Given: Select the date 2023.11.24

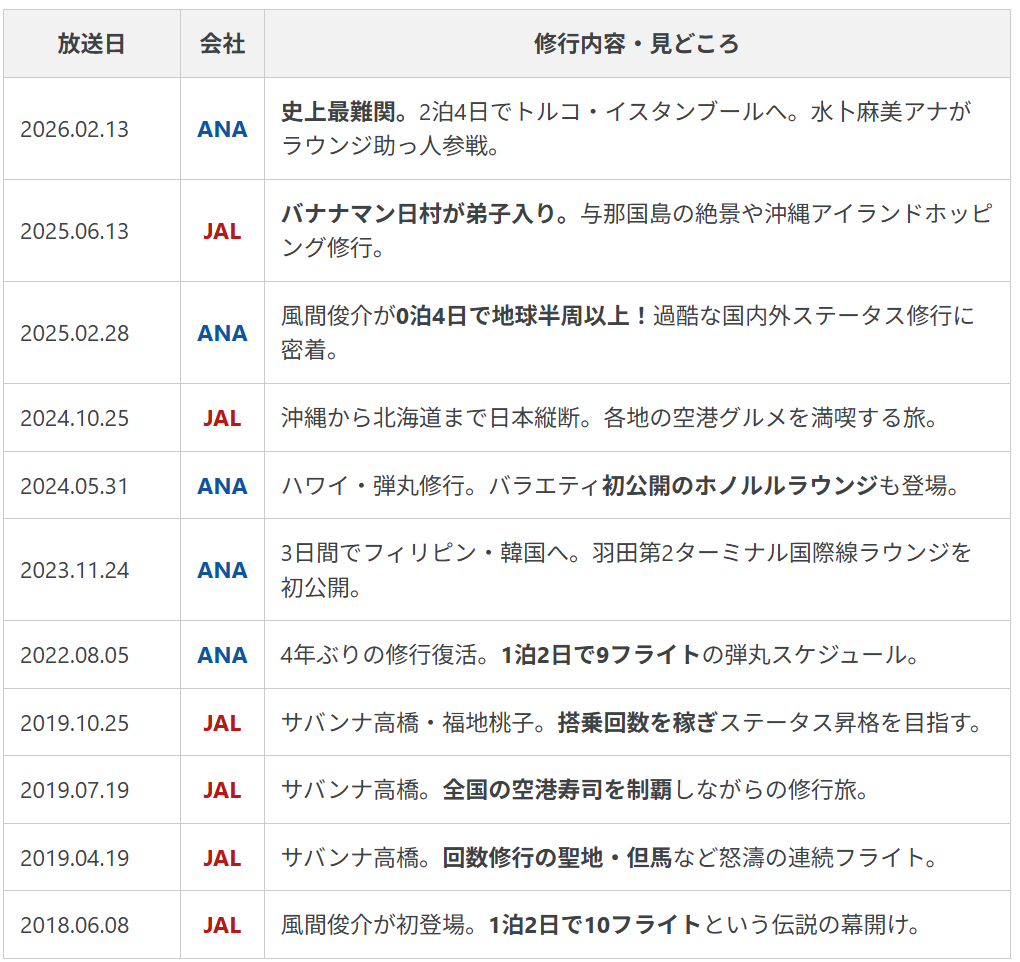Looking at the screenshot, I should [75, 570].
